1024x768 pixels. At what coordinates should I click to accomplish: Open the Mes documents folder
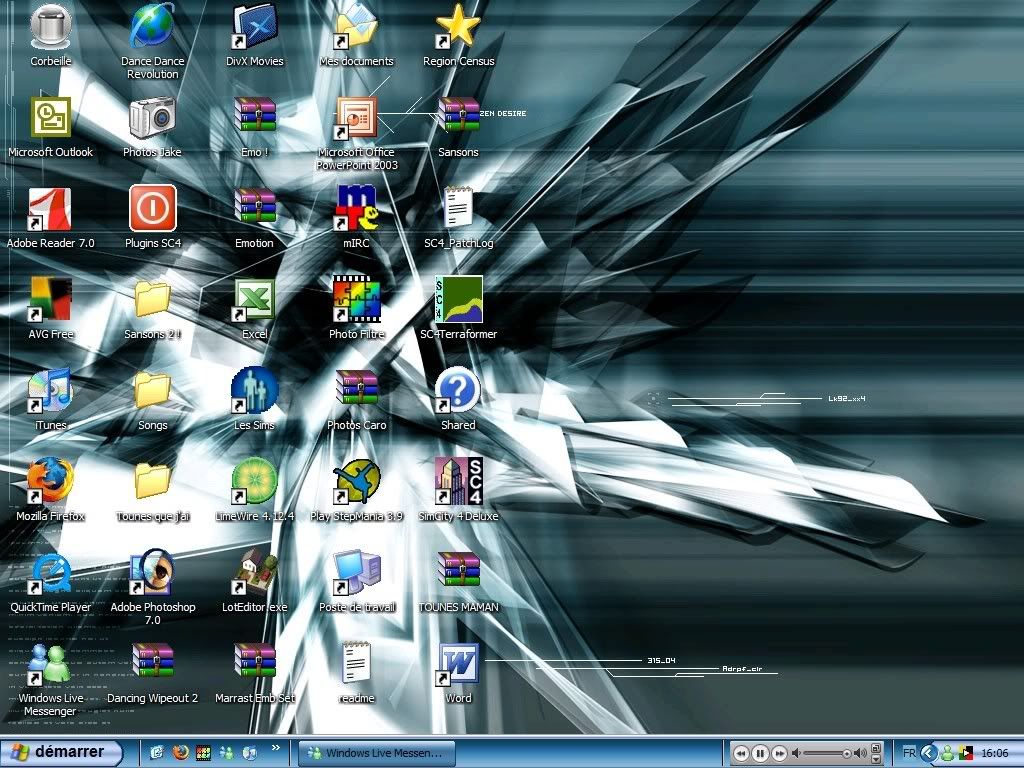coord(357,35)
